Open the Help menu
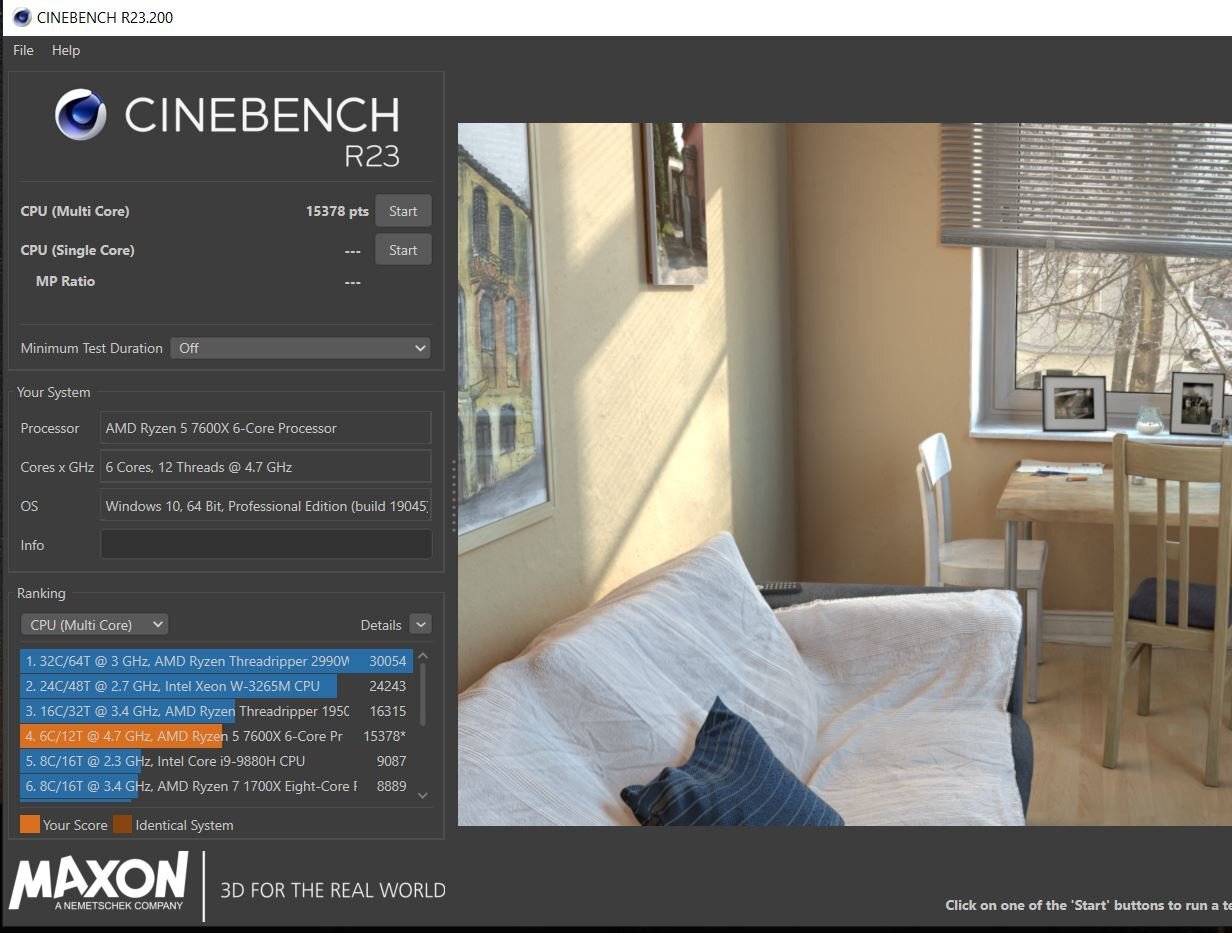This screenshot has width=1232, height=933. [66, 50]
